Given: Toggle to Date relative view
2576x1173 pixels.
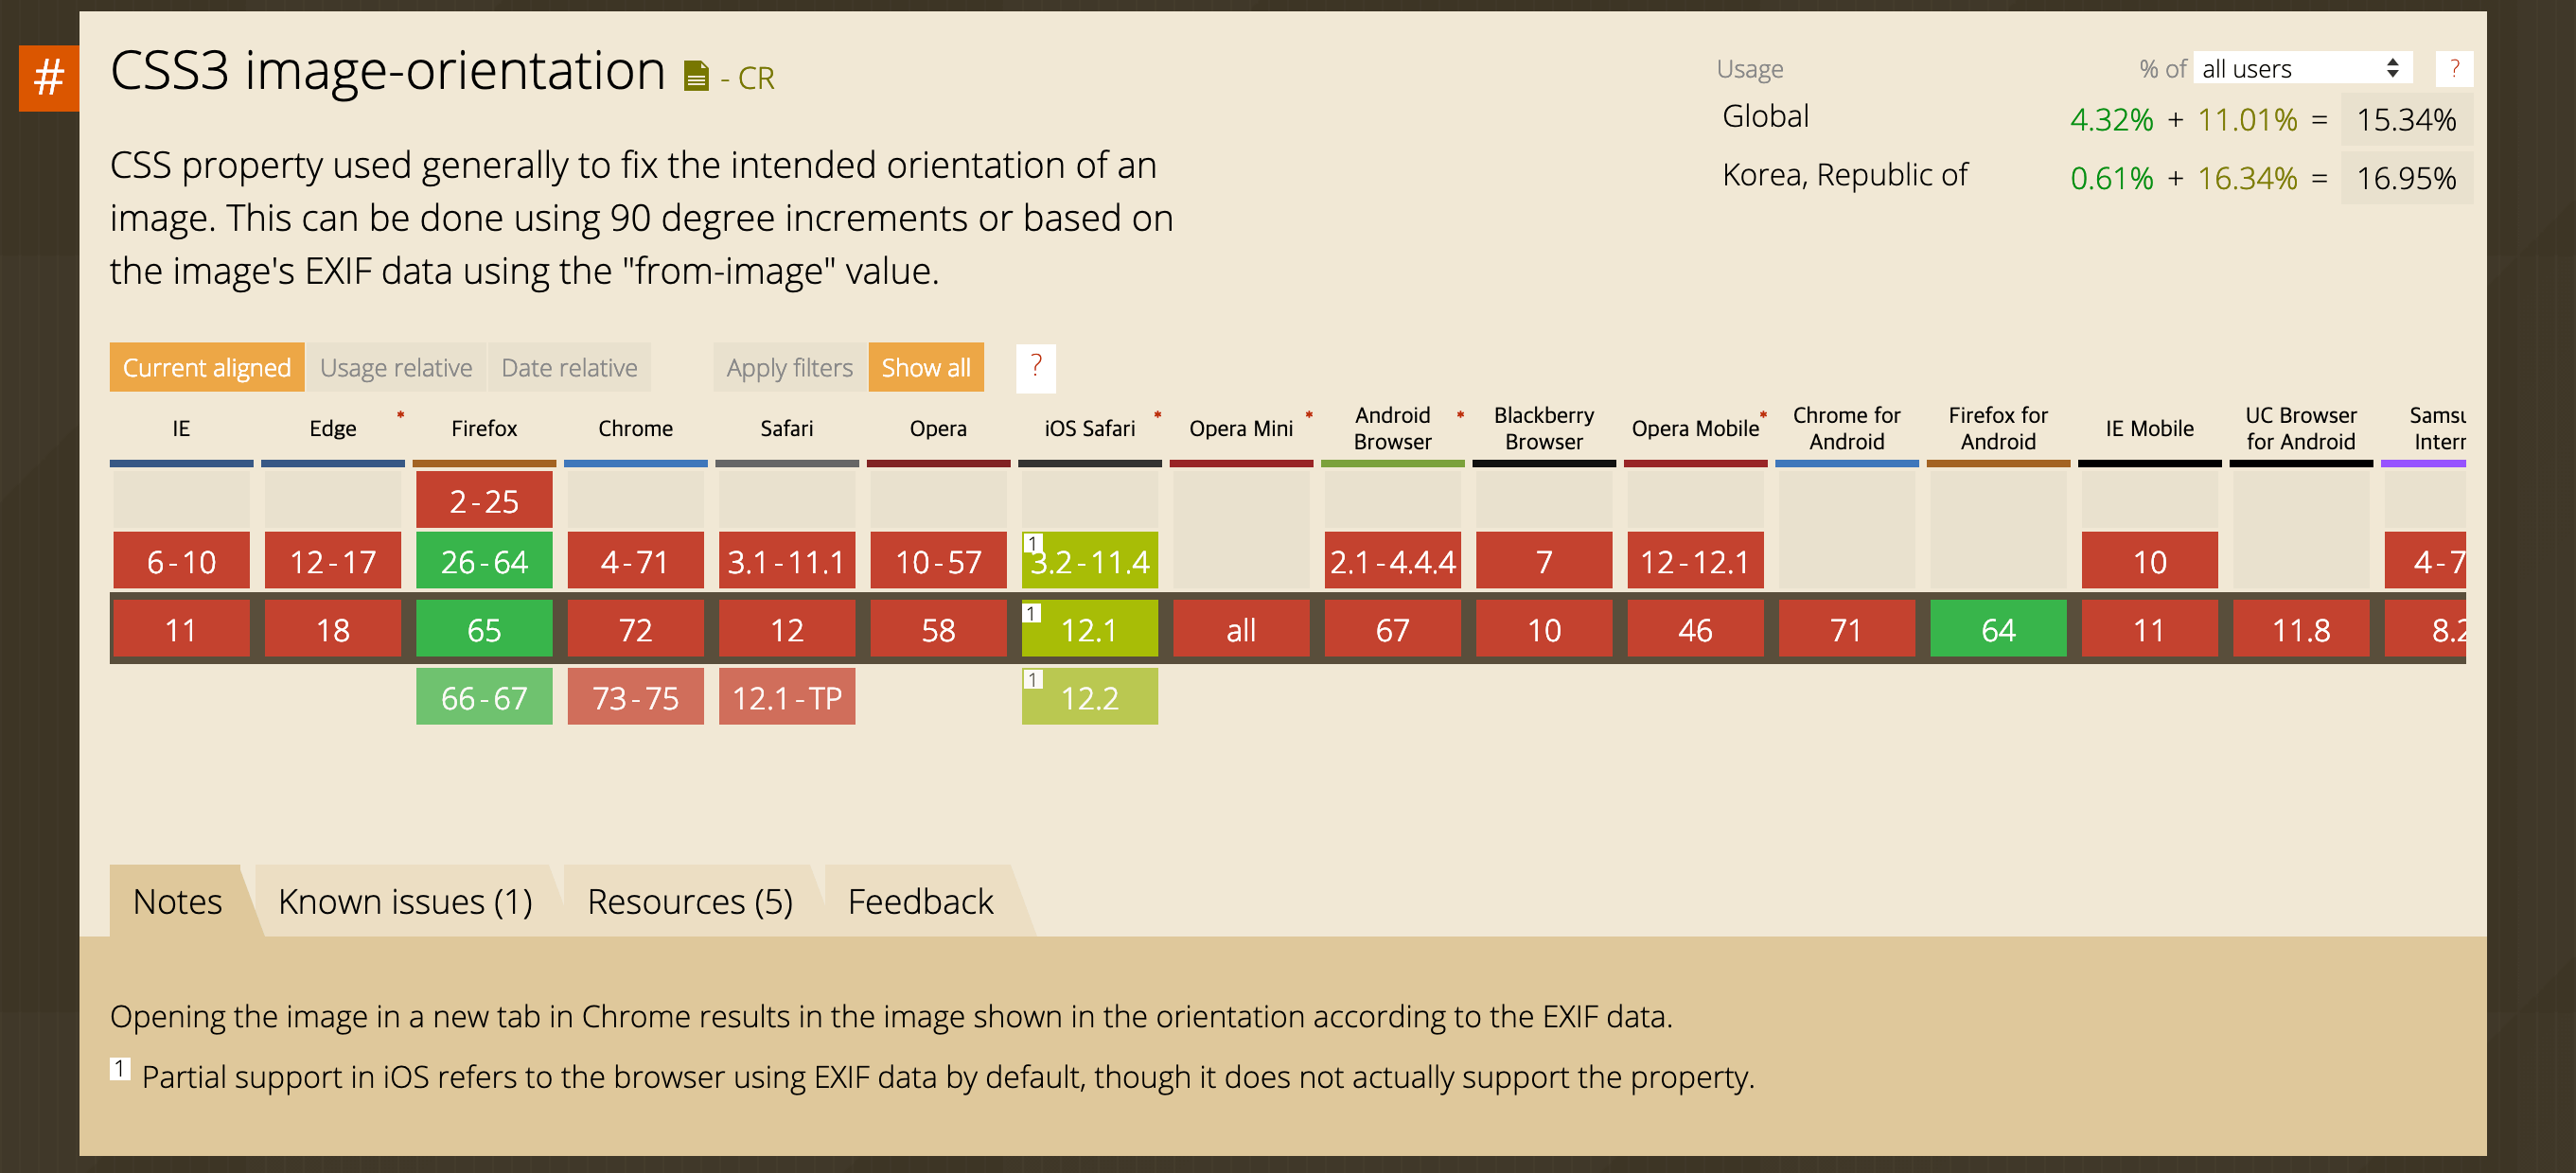Looking at the screenshot, I should point(569,366).
